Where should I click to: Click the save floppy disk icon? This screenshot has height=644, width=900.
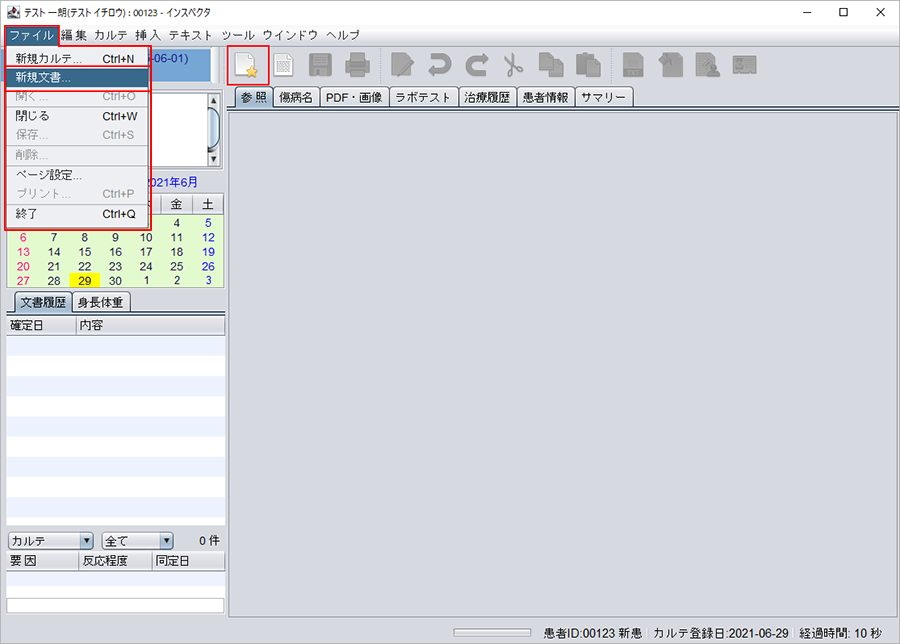(x=320, y=66)
